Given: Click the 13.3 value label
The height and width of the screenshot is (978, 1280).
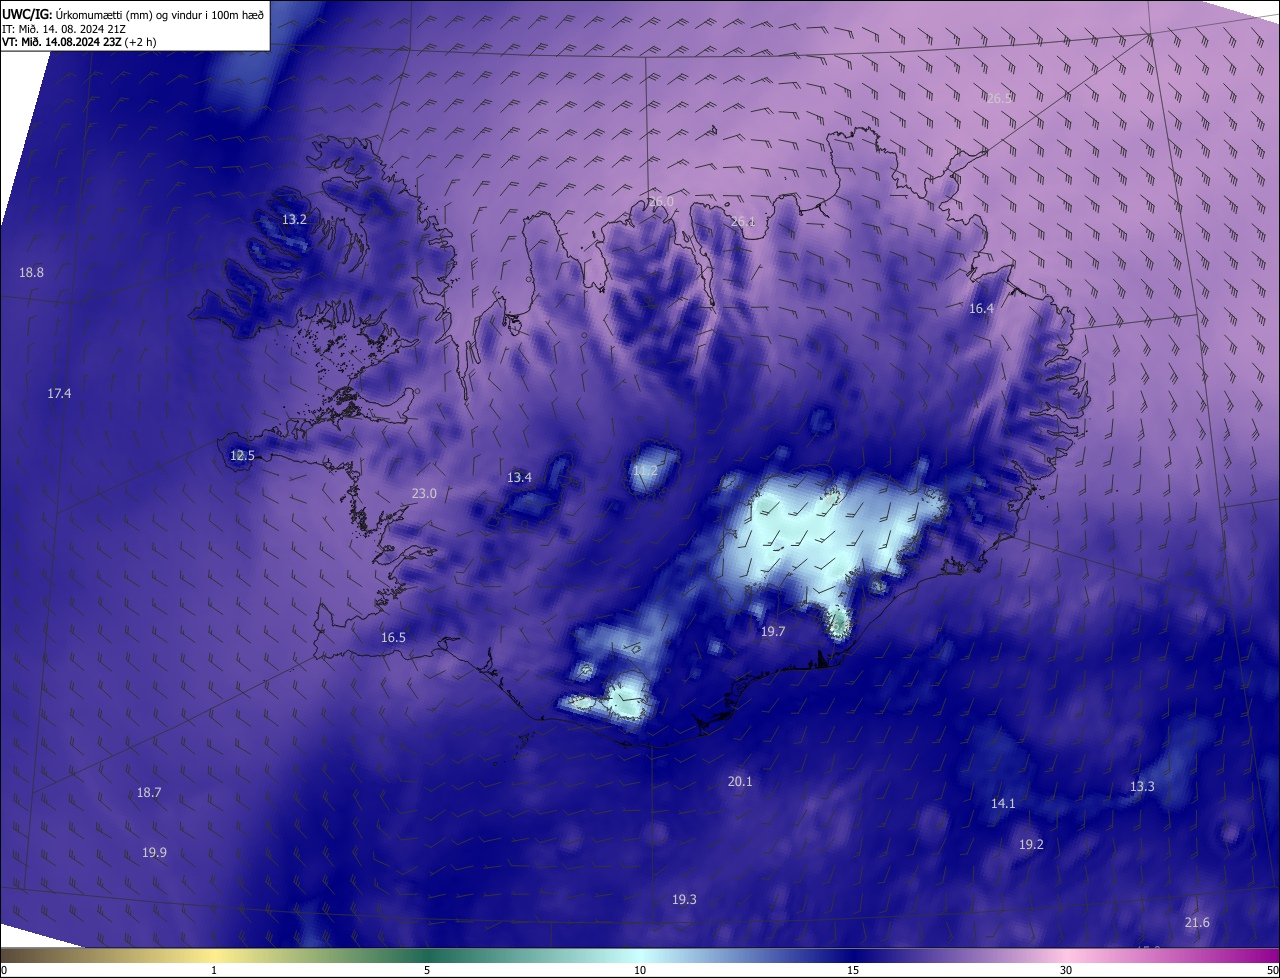Looking at the screenshot, I should (1142, 786).
